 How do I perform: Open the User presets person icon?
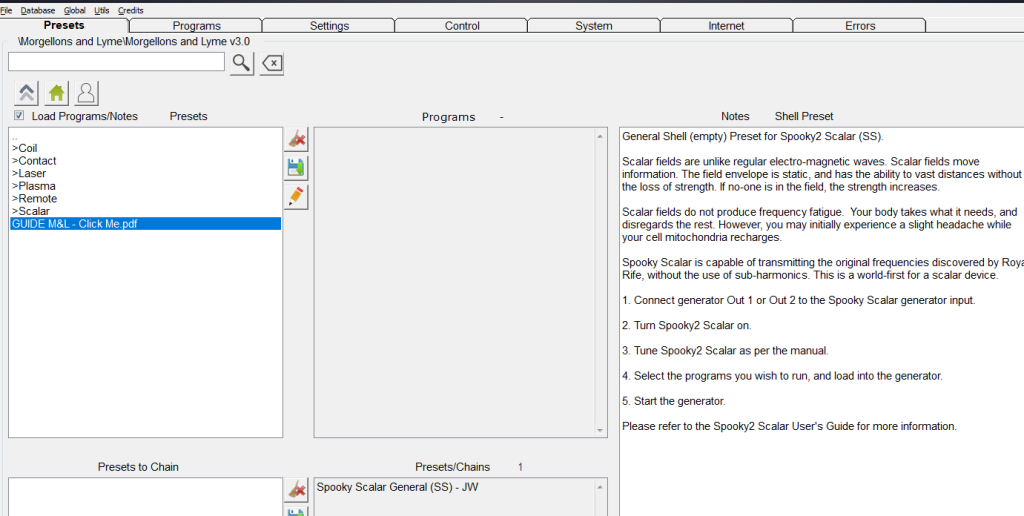point(86,93)
